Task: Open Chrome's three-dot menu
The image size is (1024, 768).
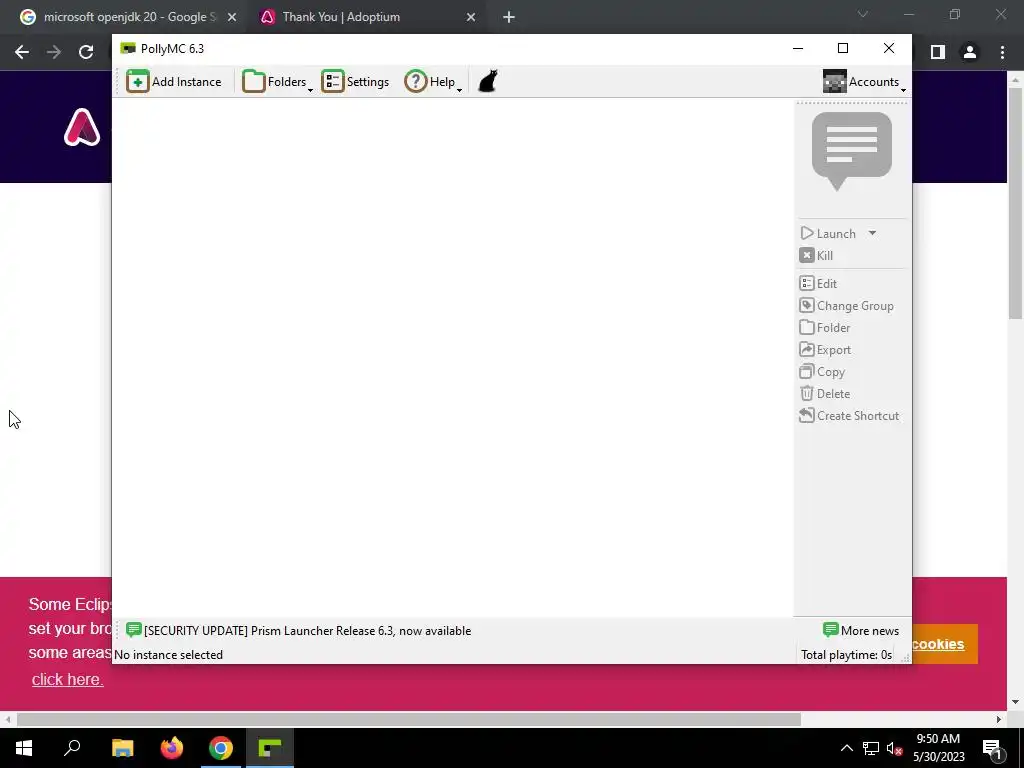Action: pos(1002,52)
